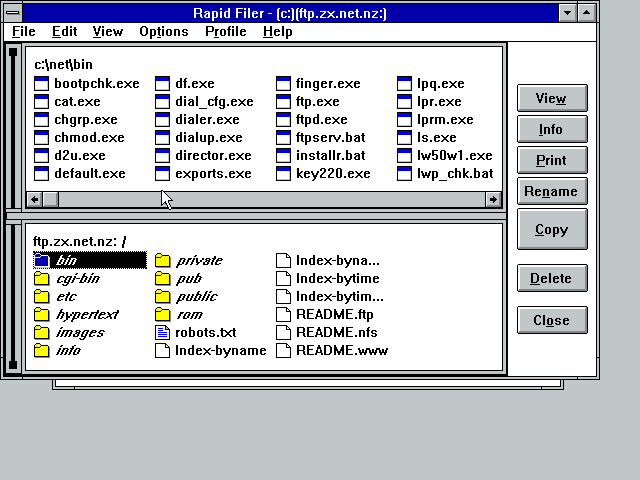Open the File menu
640x480 pixels.
24,31
